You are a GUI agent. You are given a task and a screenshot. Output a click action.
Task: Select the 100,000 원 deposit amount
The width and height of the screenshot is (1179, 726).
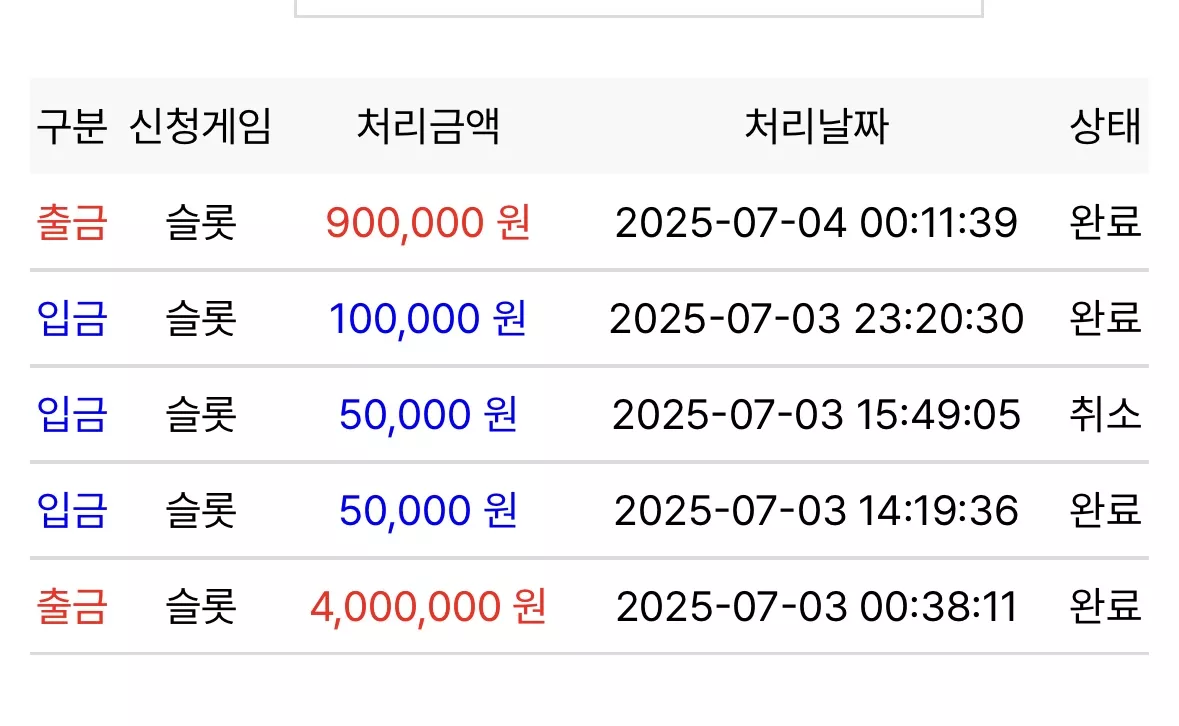click(428, 319)
